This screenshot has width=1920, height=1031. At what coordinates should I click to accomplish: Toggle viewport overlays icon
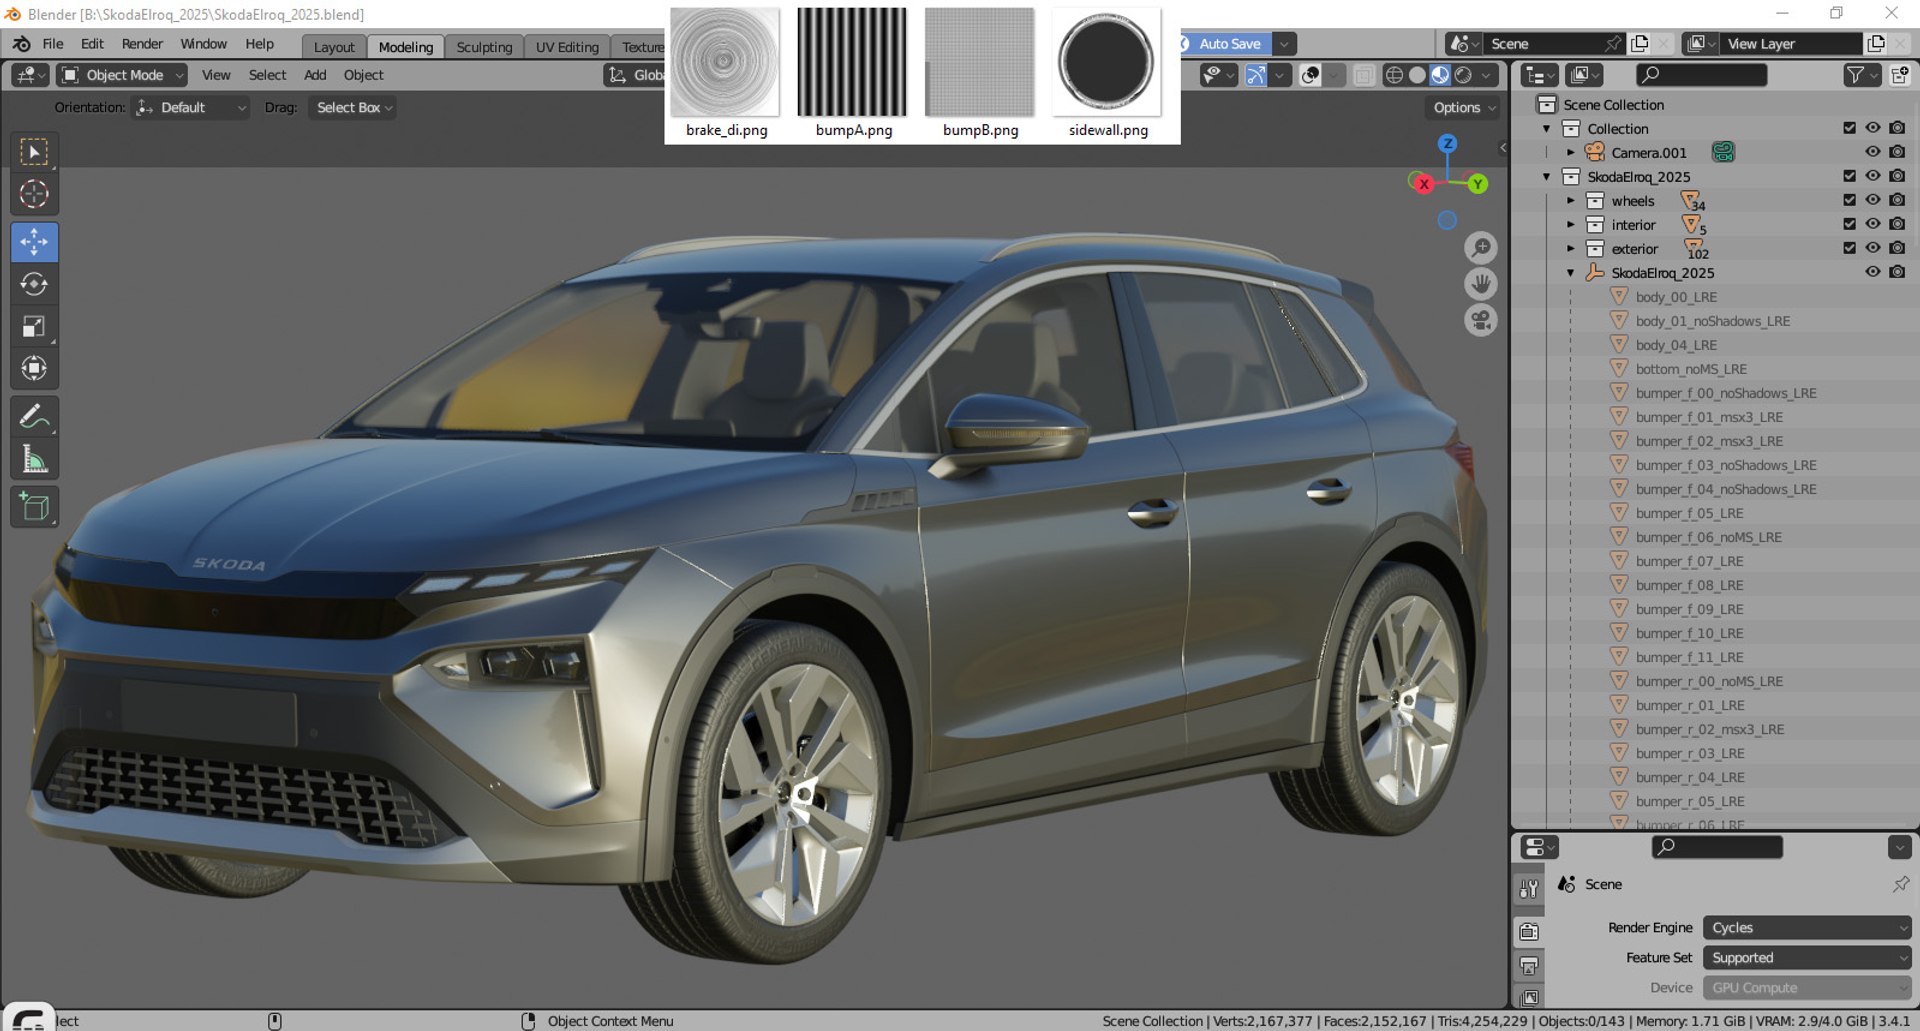click(x=1310, y=75)
